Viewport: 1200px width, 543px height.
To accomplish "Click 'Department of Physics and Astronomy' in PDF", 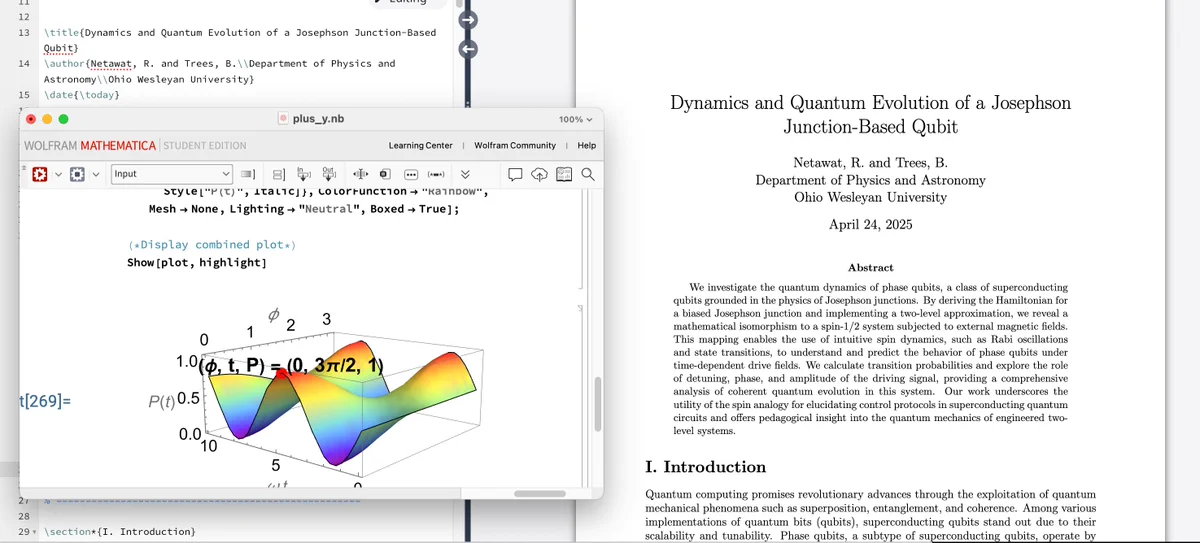I will pyautogui.click(x=870, y=180).
